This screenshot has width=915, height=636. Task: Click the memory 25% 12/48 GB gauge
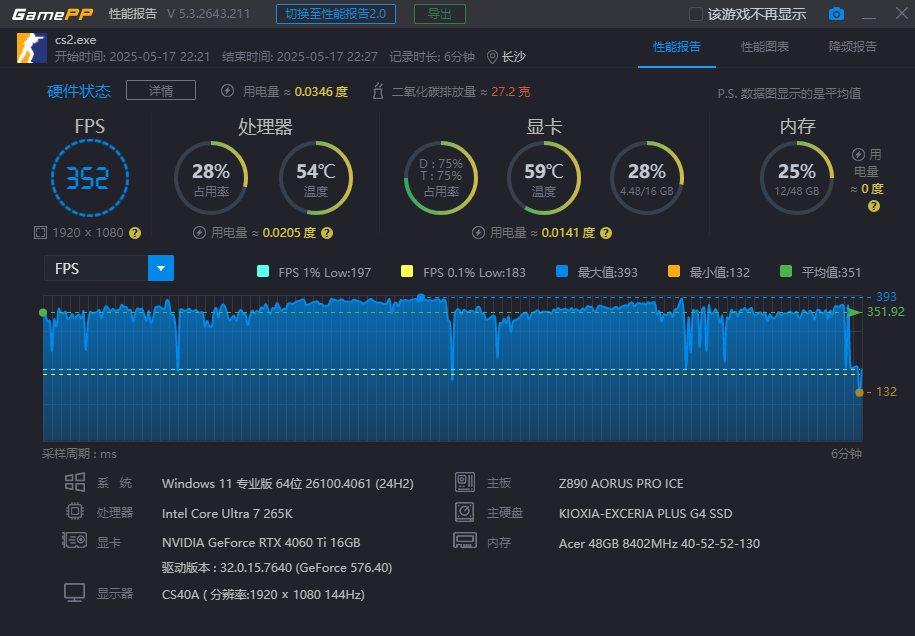[797, 178]
